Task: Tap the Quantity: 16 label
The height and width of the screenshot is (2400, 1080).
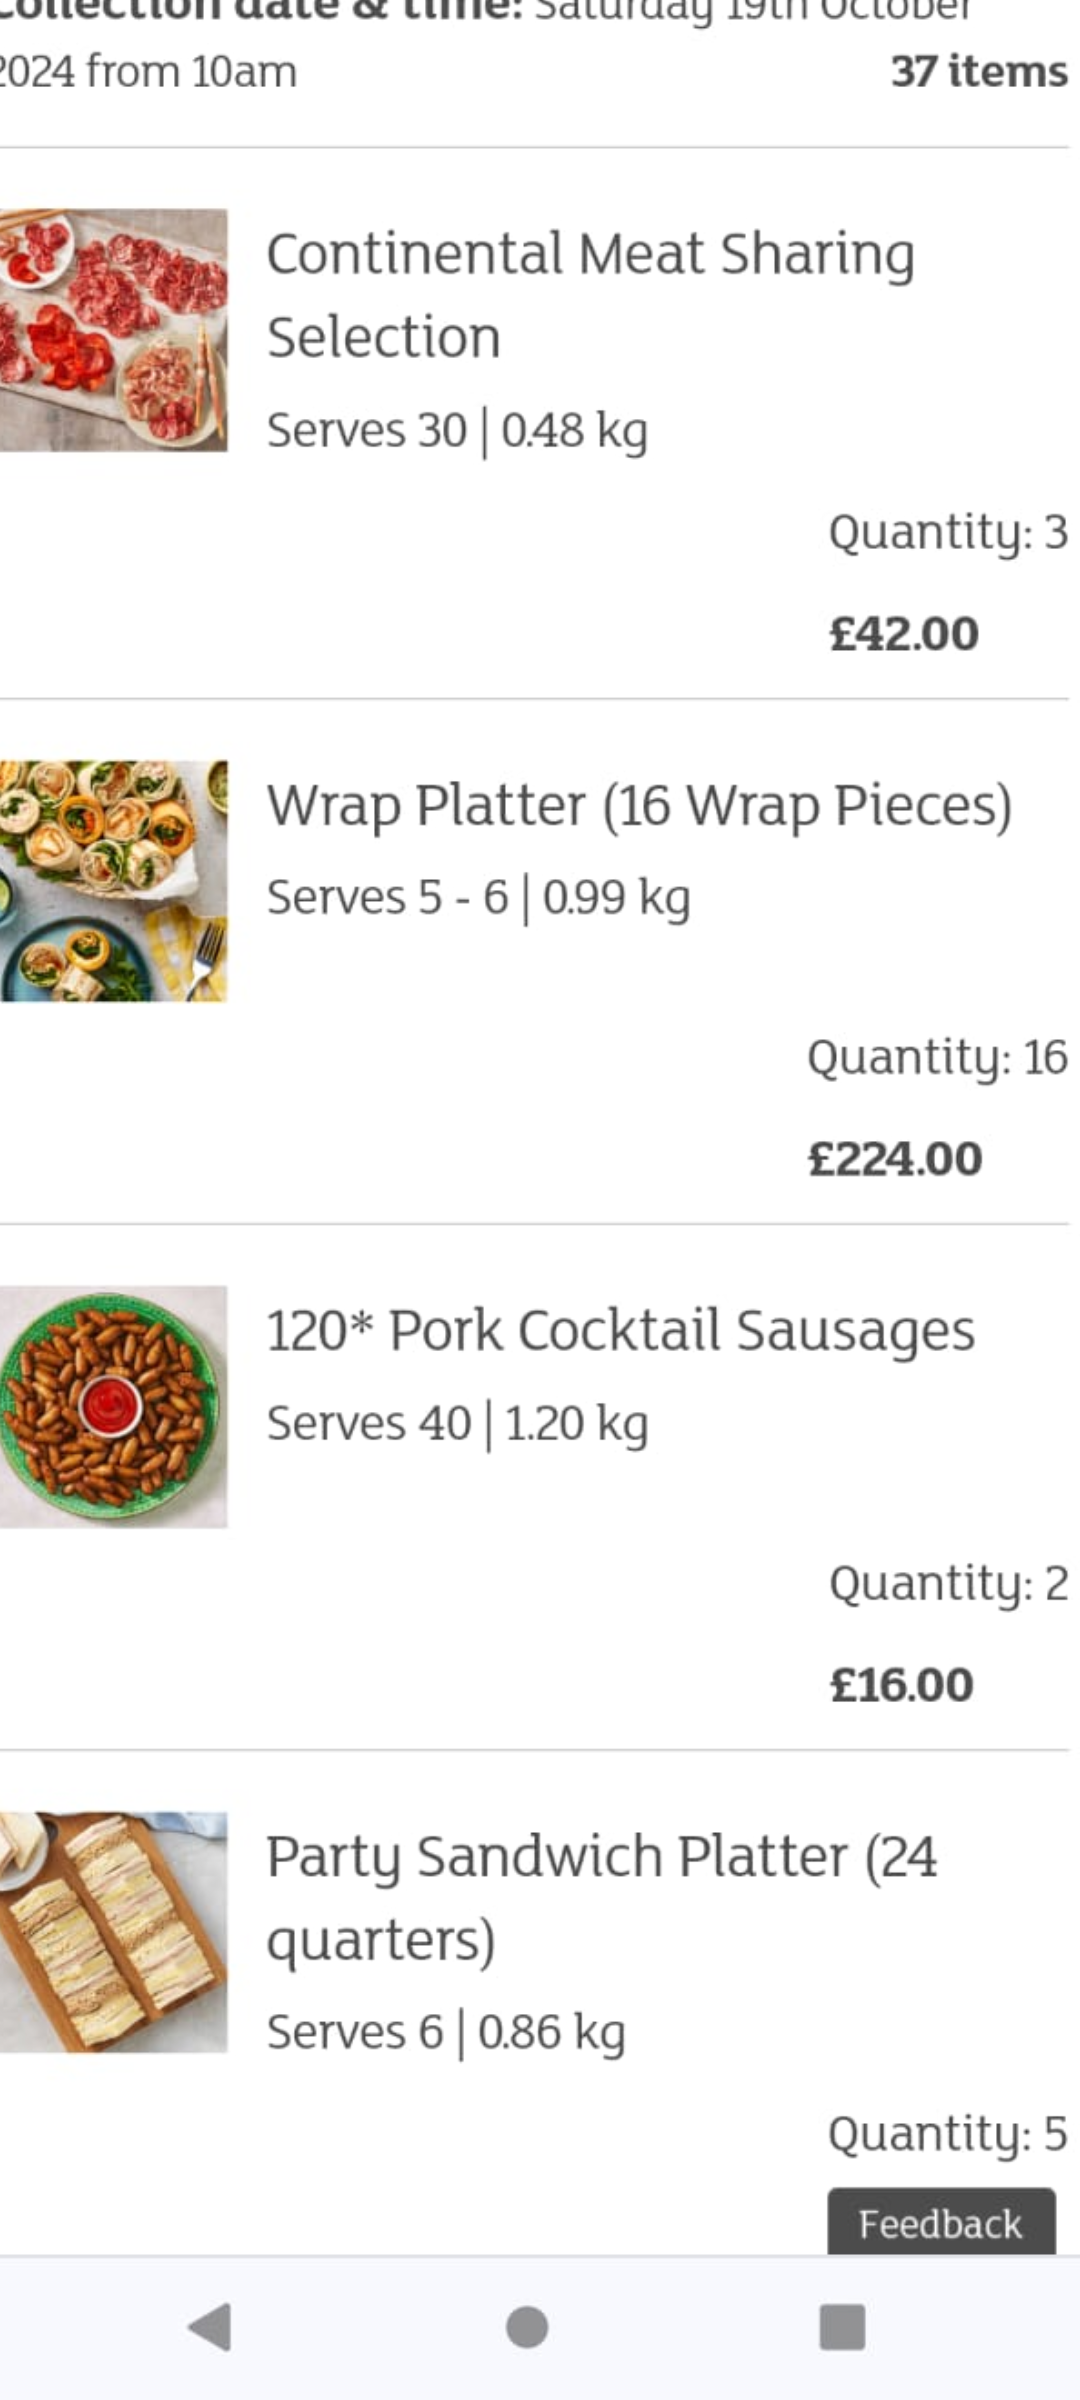Action: coord(937,1057)
